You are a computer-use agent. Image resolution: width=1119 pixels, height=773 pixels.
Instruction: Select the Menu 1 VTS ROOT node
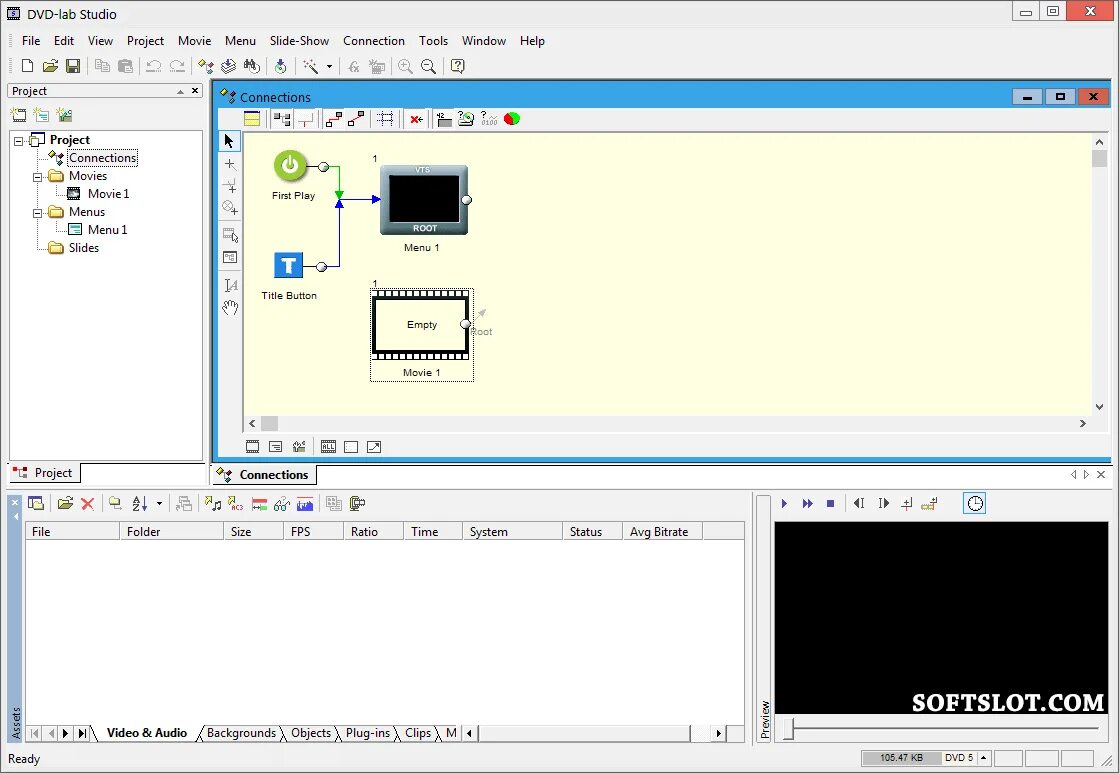(x=424, y=200)
